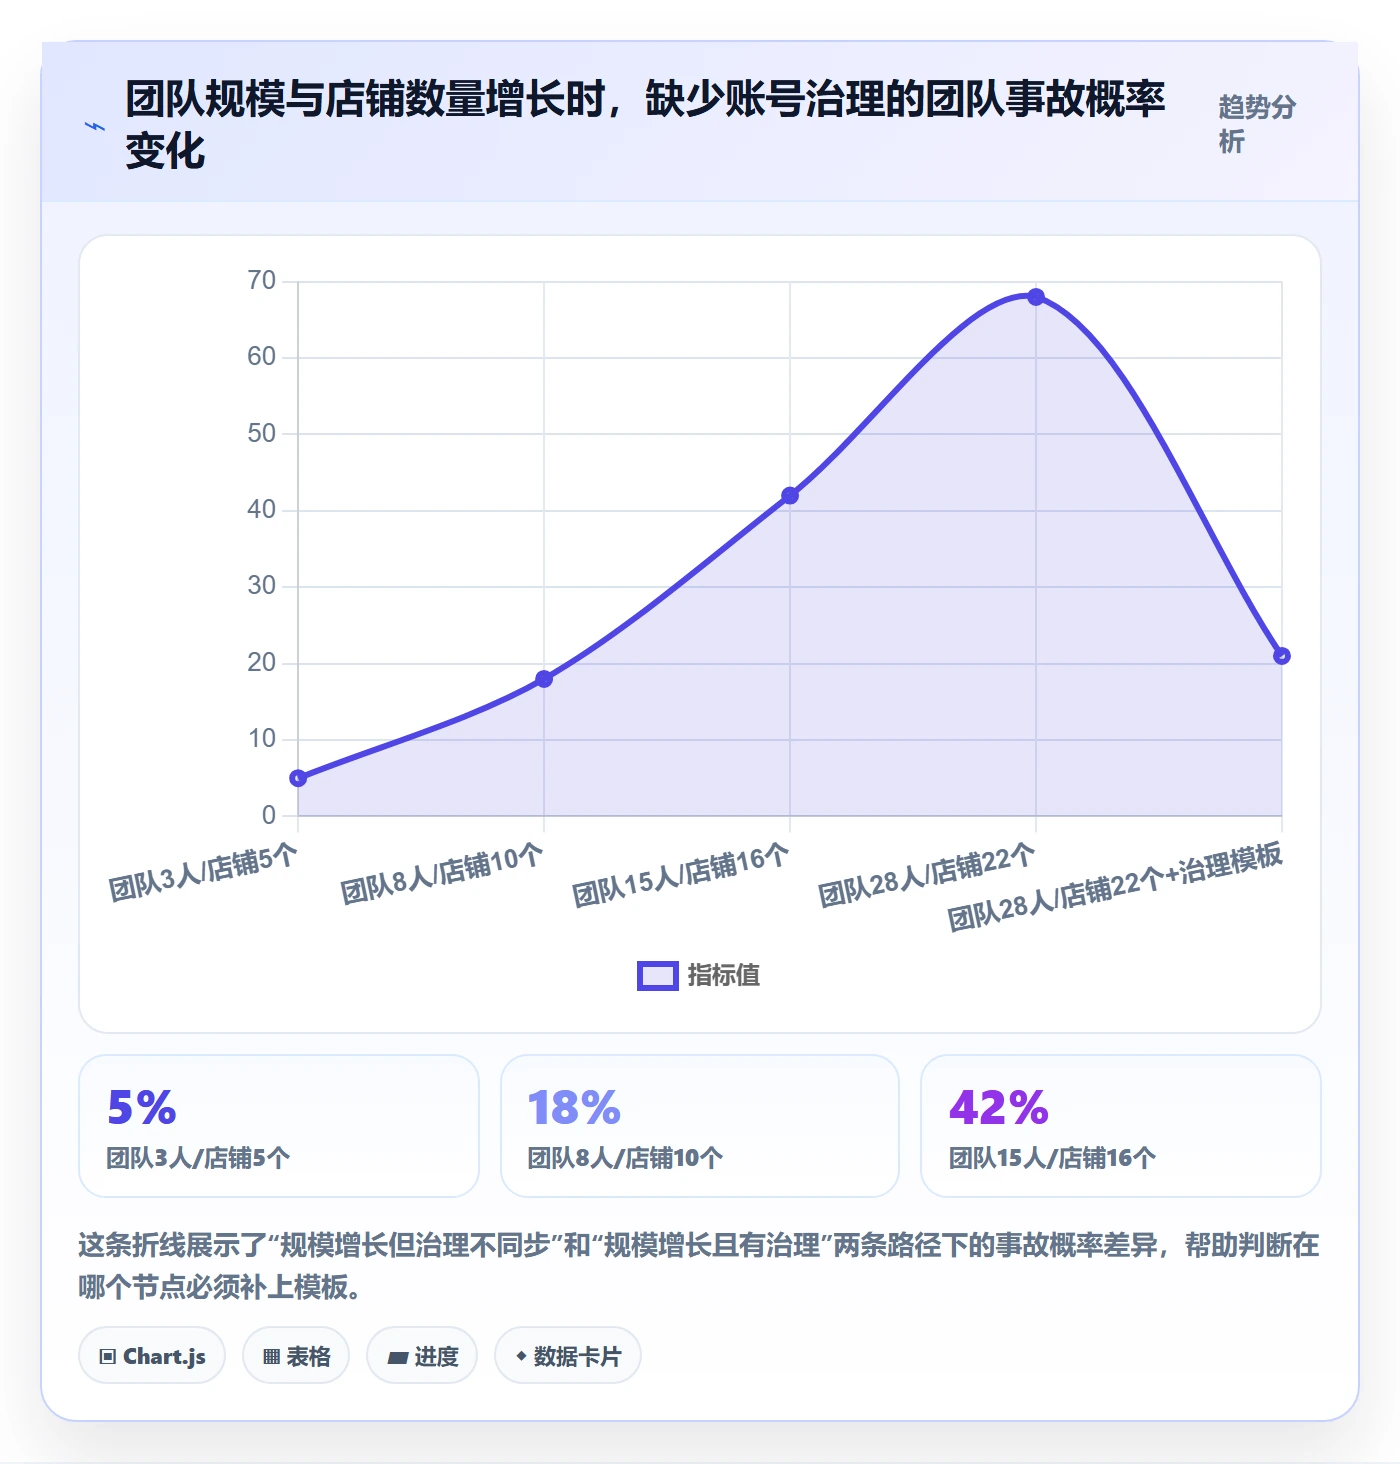The width and height of the screenshot is (1400, 1464).
Task: Click the bar icon in 进度 chip
Action: tap(398, 1358)
